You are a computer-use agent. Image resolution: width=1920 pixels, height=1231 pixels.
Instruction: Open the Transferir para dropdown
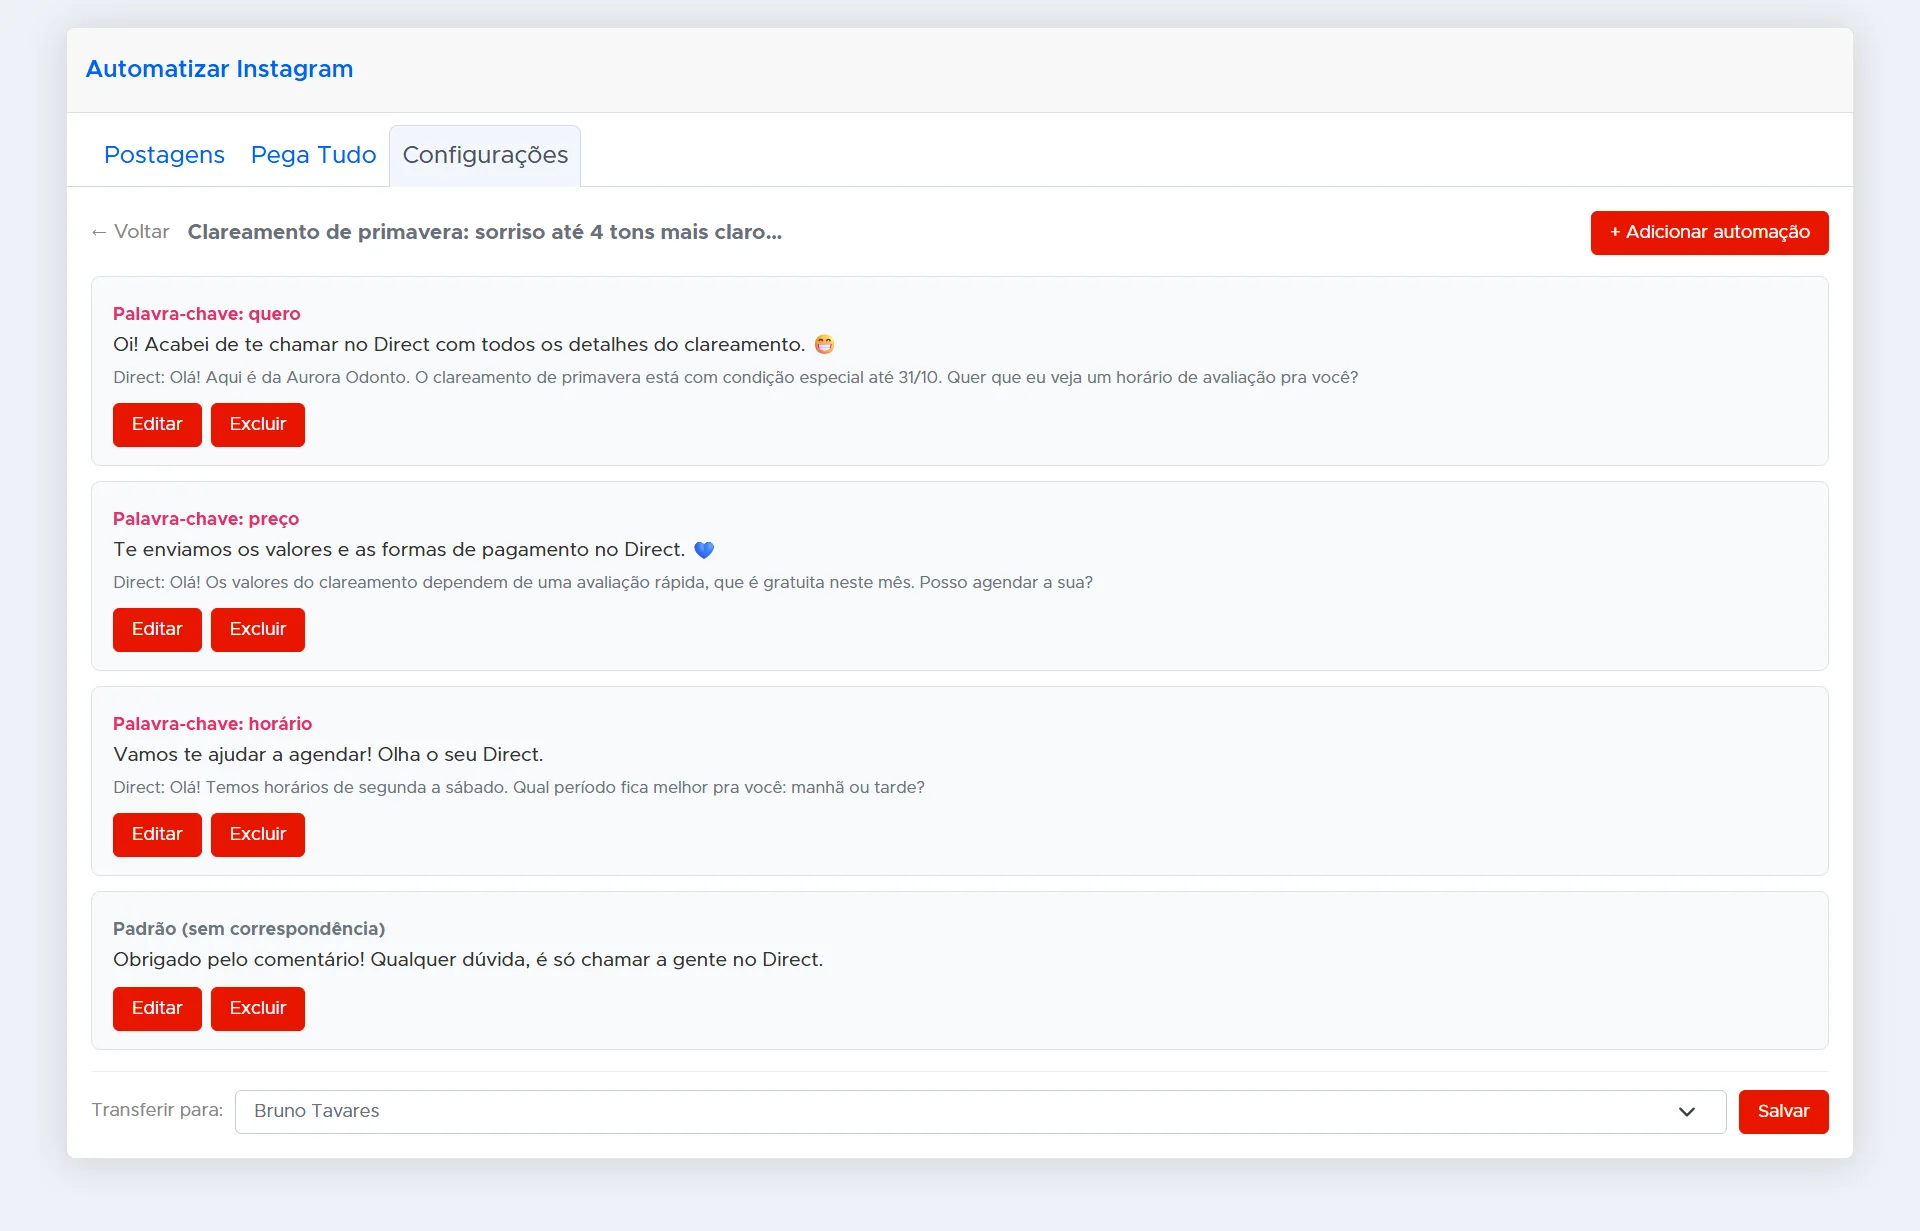(x=980, y=1112)
